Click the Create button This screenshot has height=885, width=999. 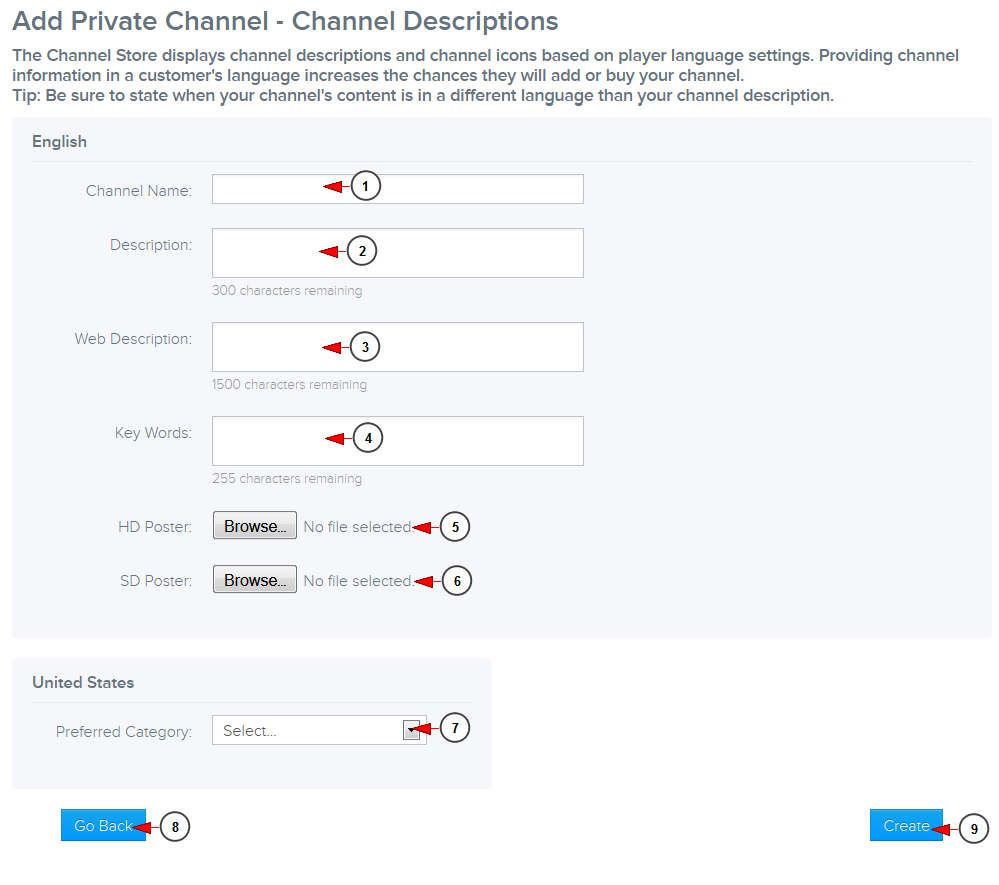coord(906,825)
